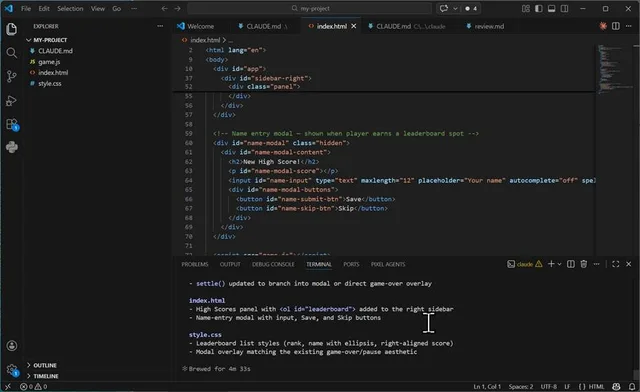The height and width of the screenshot is (392, 640).
Task: Open Run and Debug view
Action: coord(11,100)
